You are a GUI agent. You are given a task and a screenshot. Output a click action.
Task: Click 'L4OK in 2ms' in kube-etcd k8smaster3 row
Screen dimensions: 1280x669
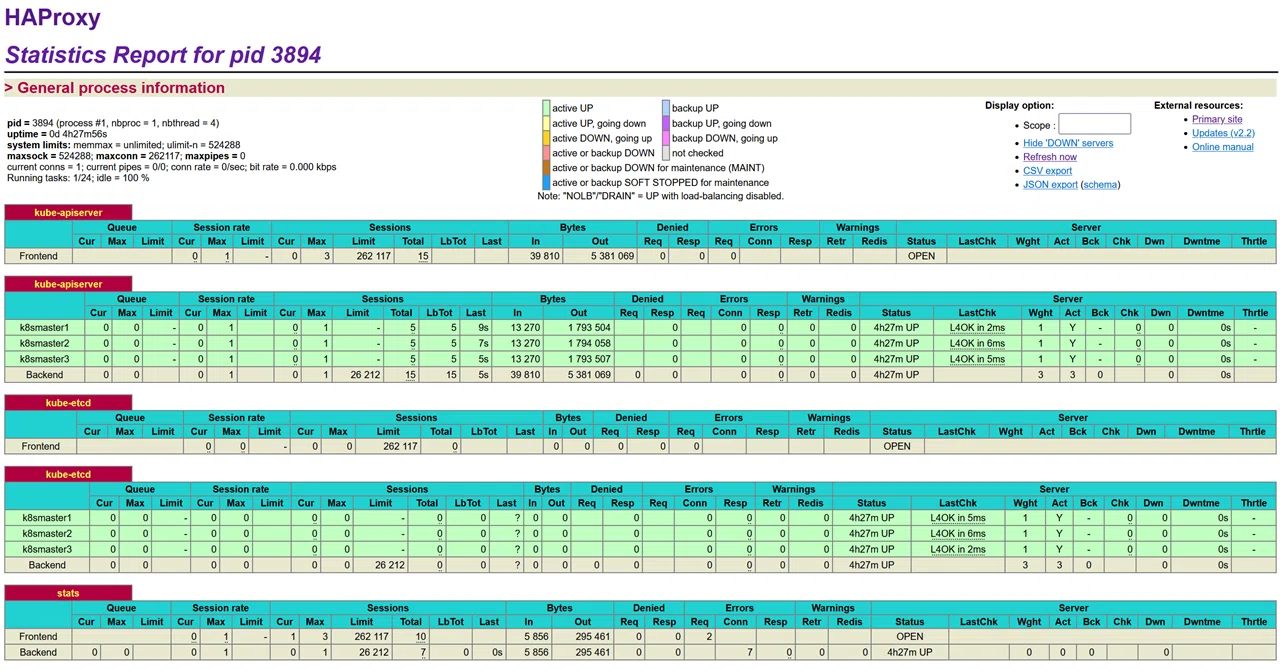tap(957, 549)
